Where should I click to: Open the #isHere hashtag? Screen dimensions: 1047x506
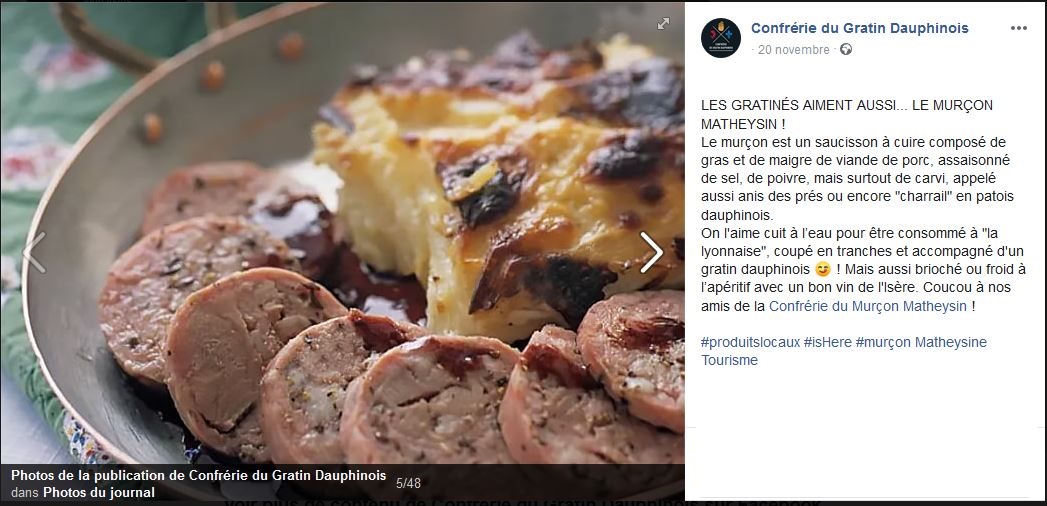(x=828, y=342)
